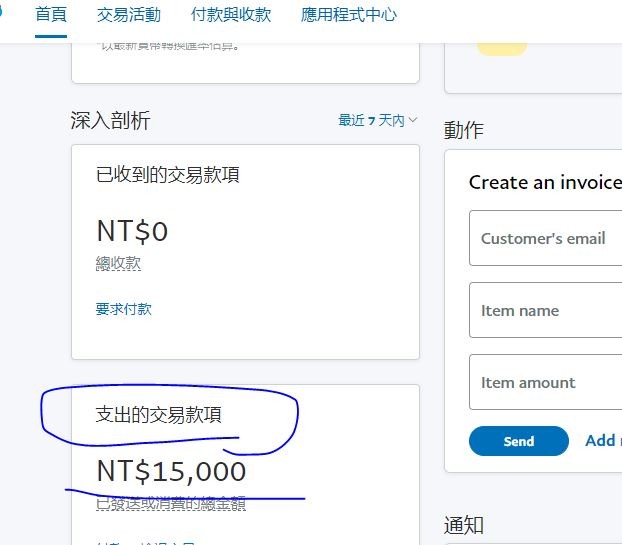Click the yellow pill button at top right
622x545 pixels.
pos(502,48)
